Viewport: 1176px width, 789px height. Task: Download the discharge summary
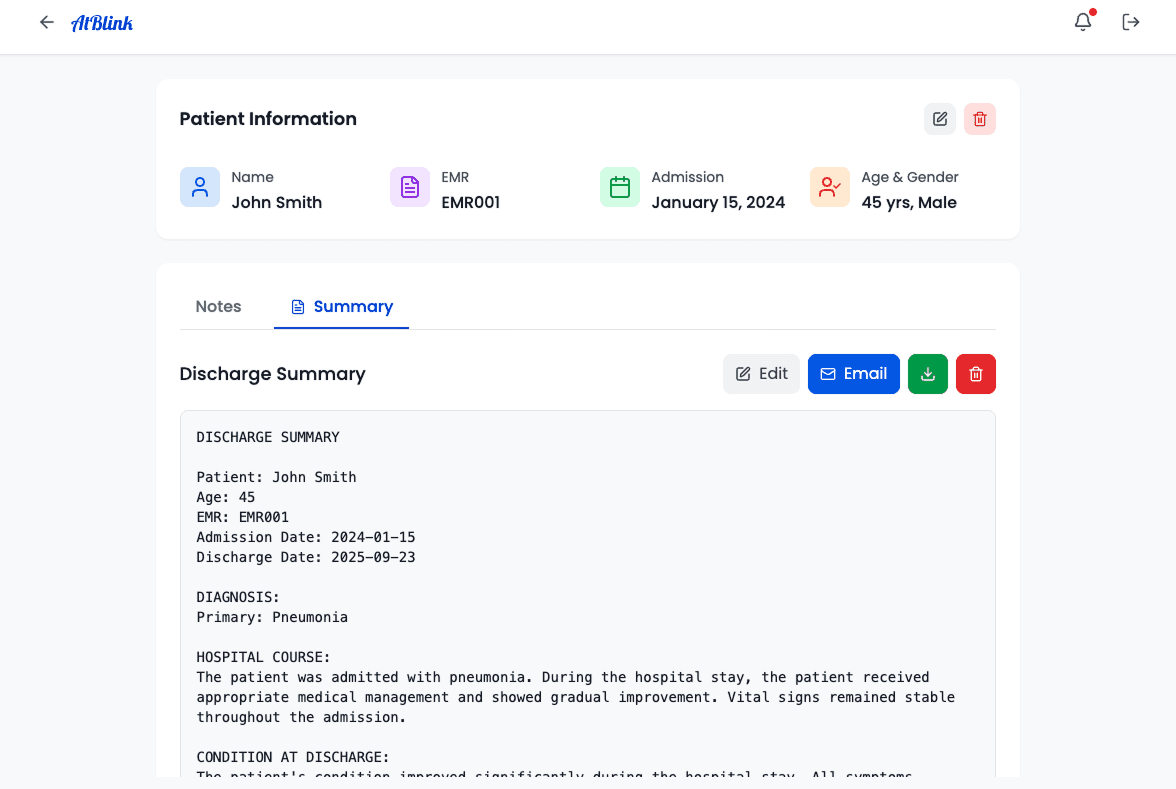click(928, 374)
